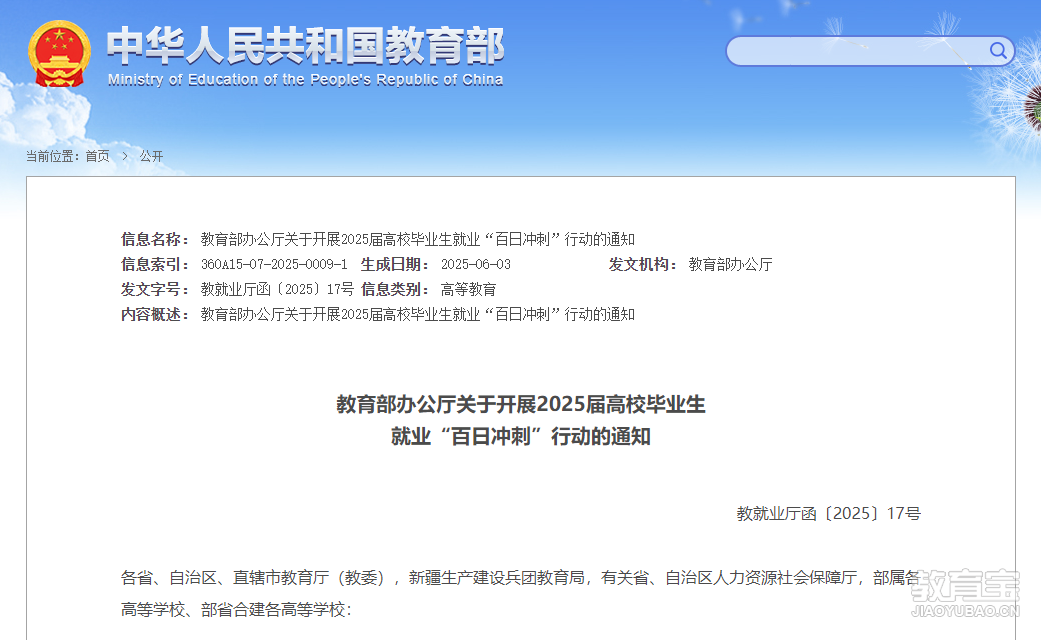Select the issuing body 教育部办公厅
1041x640 pixels.
[x=730, y=264]
